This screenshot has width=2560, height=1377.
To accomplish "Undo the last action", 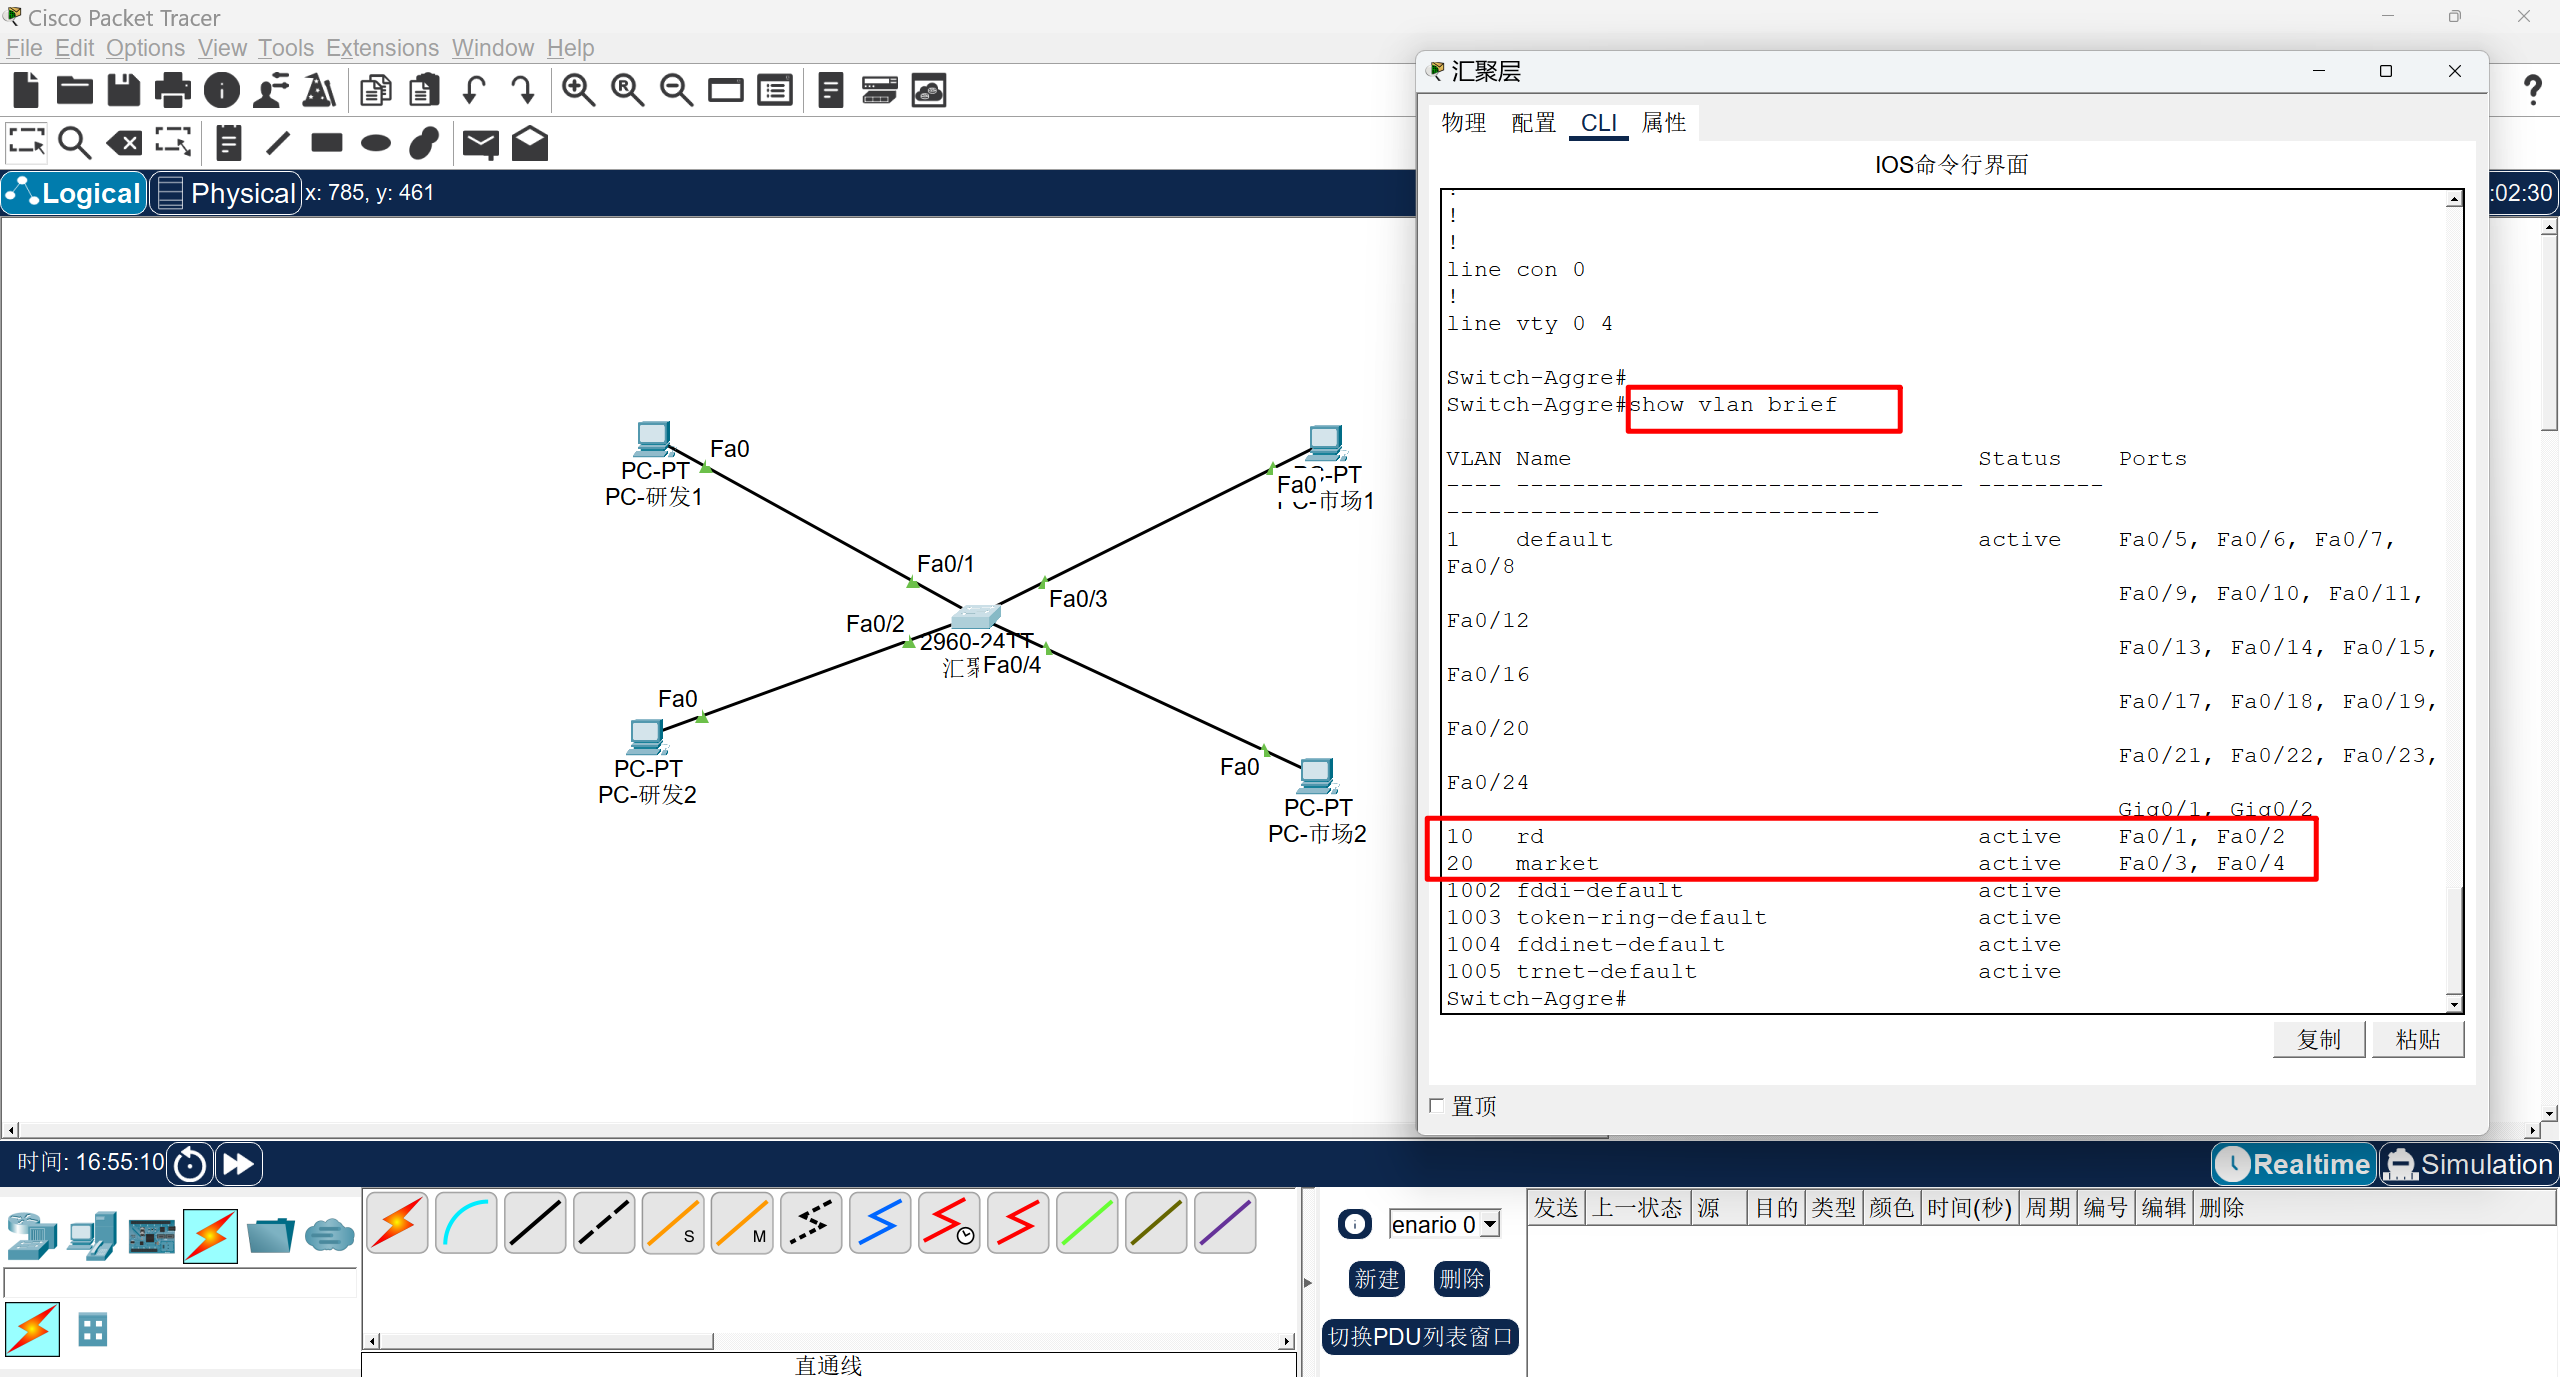I will pos(474,91).
